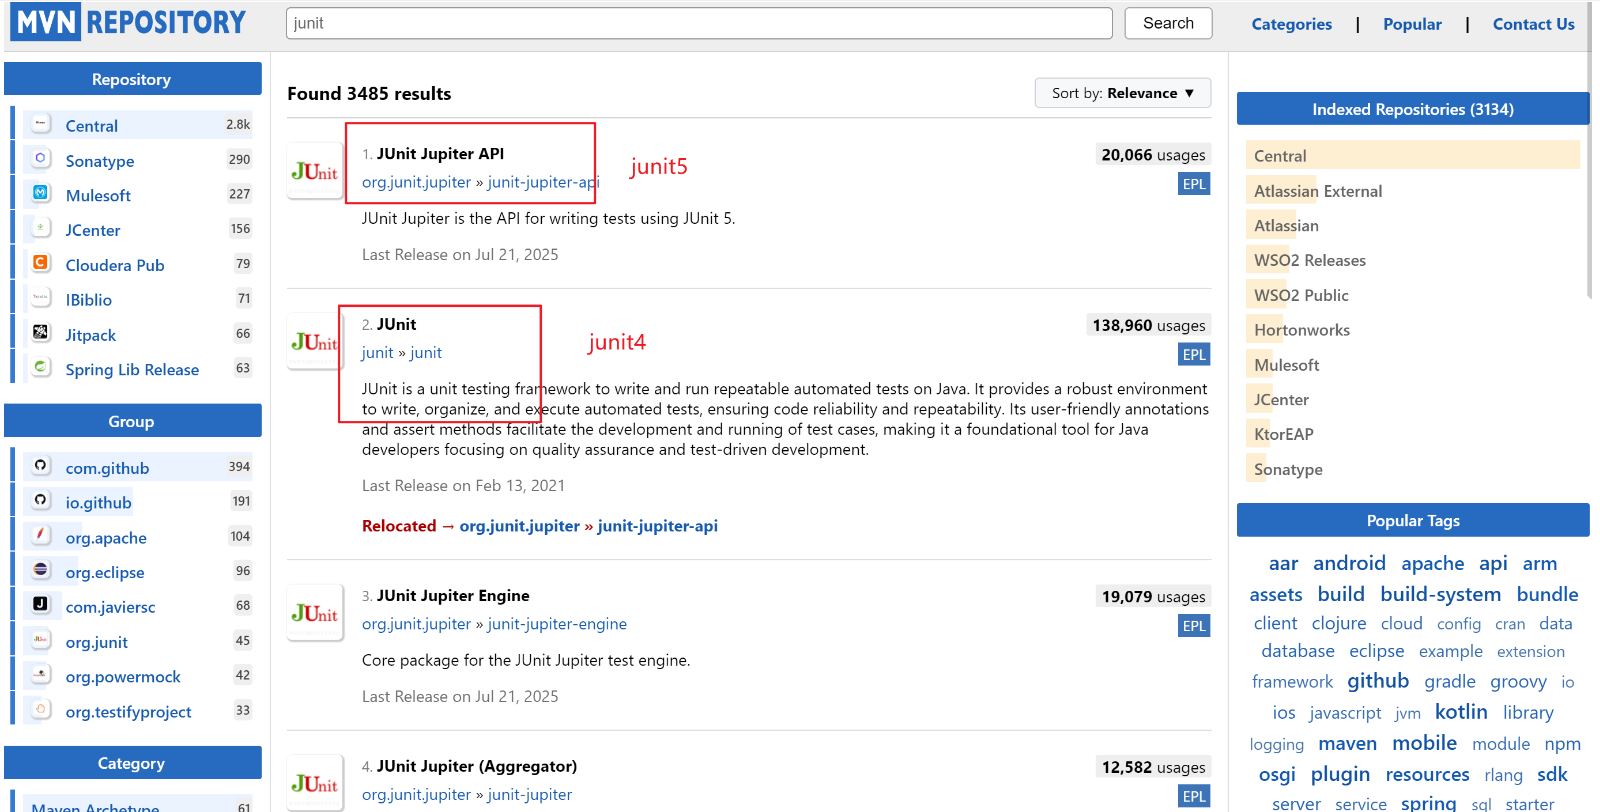Click the MVN Repository logo
Viewport: 1600px width, 812px height.
128,22
